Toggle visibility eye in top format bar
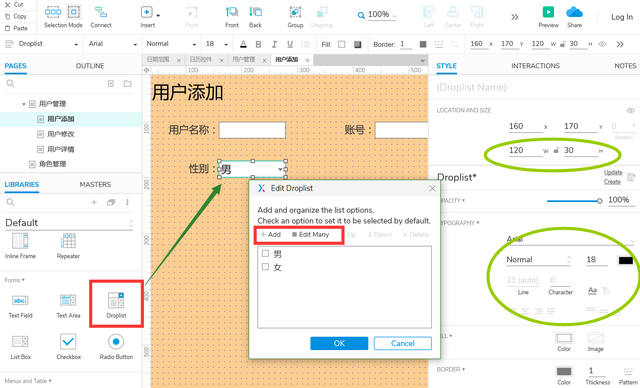 pos(602,44)
